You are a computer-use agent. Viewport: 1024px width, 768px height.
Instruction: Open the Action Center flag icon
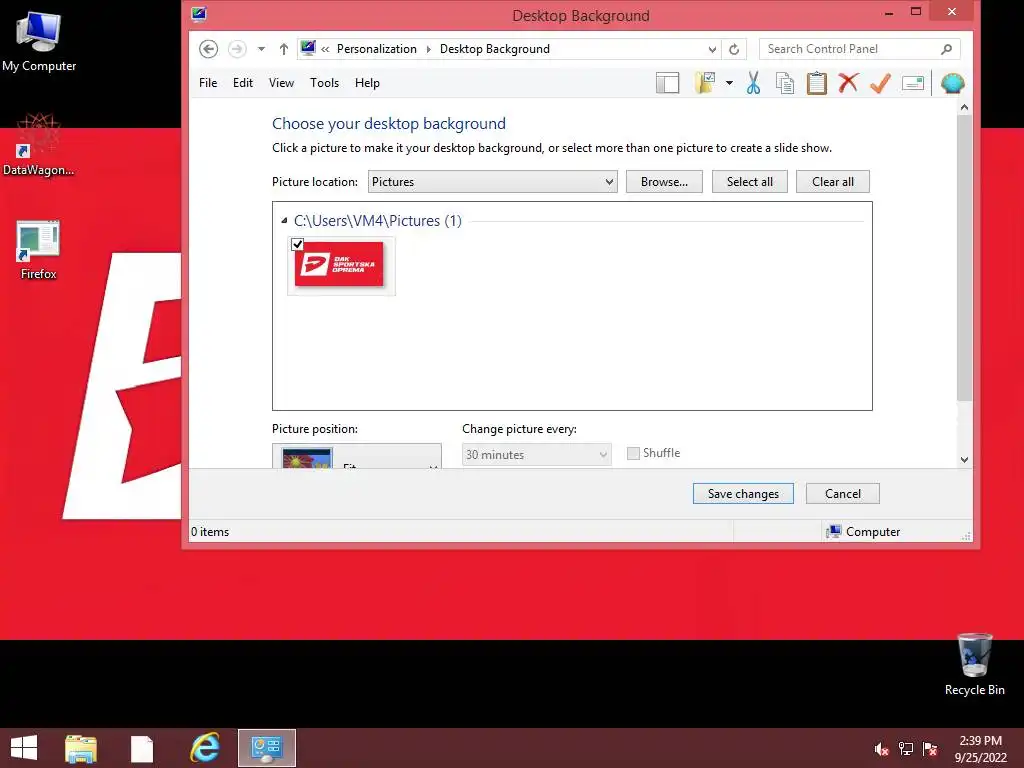point(930,749)
